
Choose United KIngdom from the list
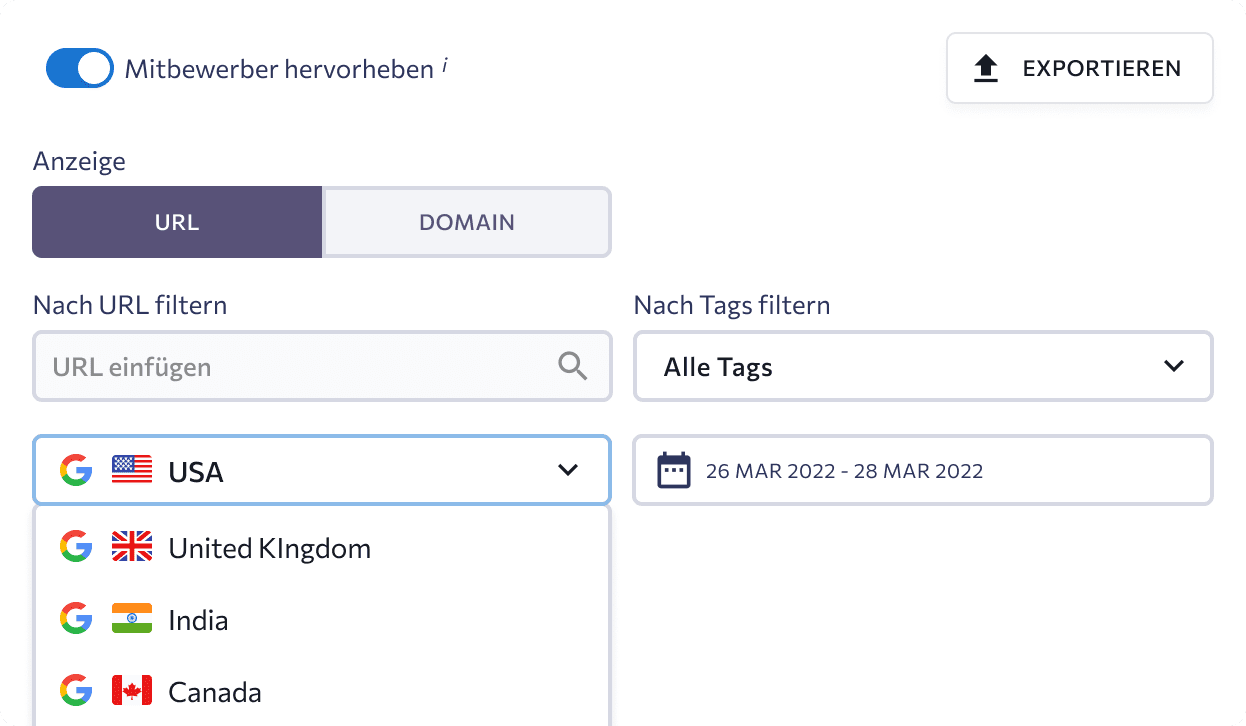pos(322,547)
